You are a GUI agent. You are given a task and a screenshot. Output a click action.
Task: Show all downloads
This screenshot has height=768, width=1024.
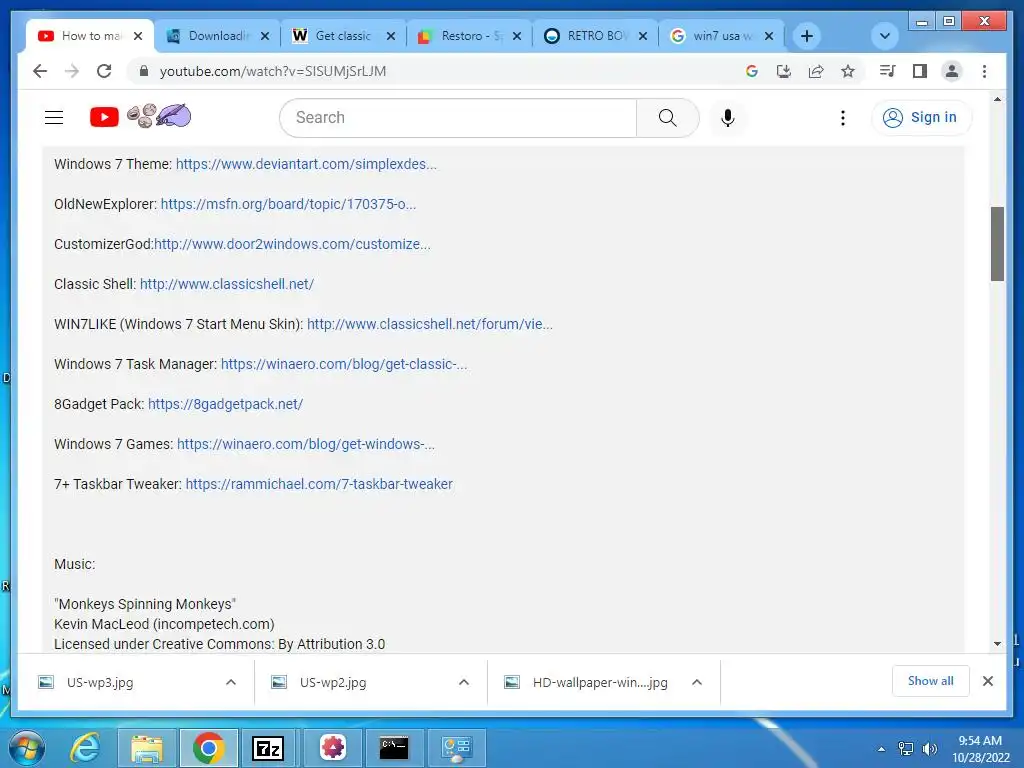tap(931, 681)
